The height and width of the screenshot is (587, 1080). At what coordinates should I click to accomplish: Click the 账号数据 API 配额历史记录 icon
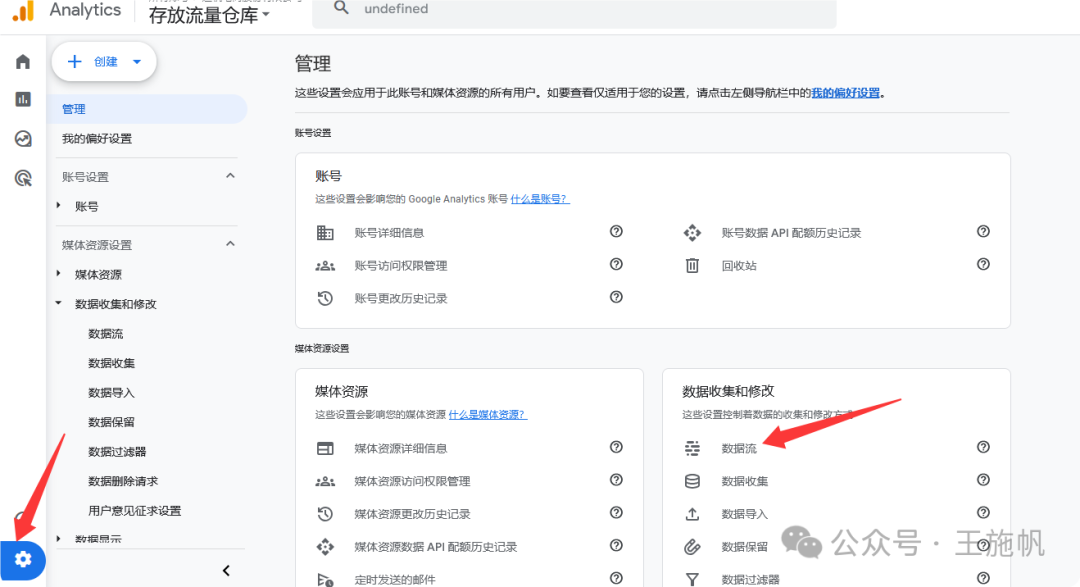[x=692, y=233]
